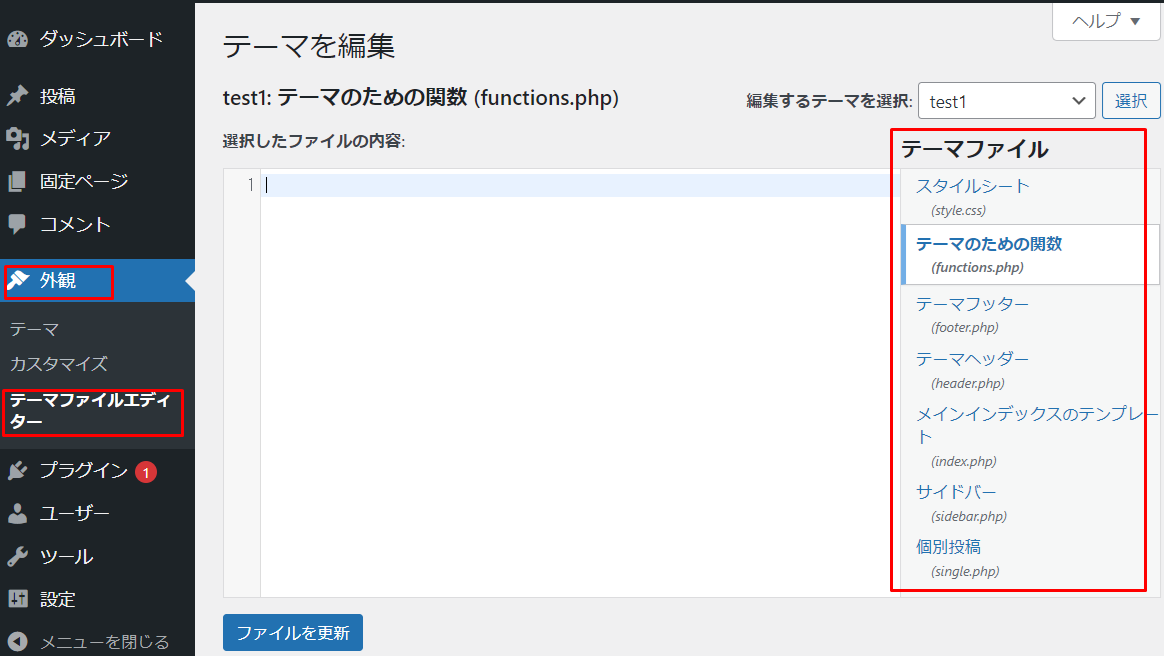Viewport: 1164px width, 656px height.
Task: Click the sliders icon beside 設定
Action: click(17, 598)
